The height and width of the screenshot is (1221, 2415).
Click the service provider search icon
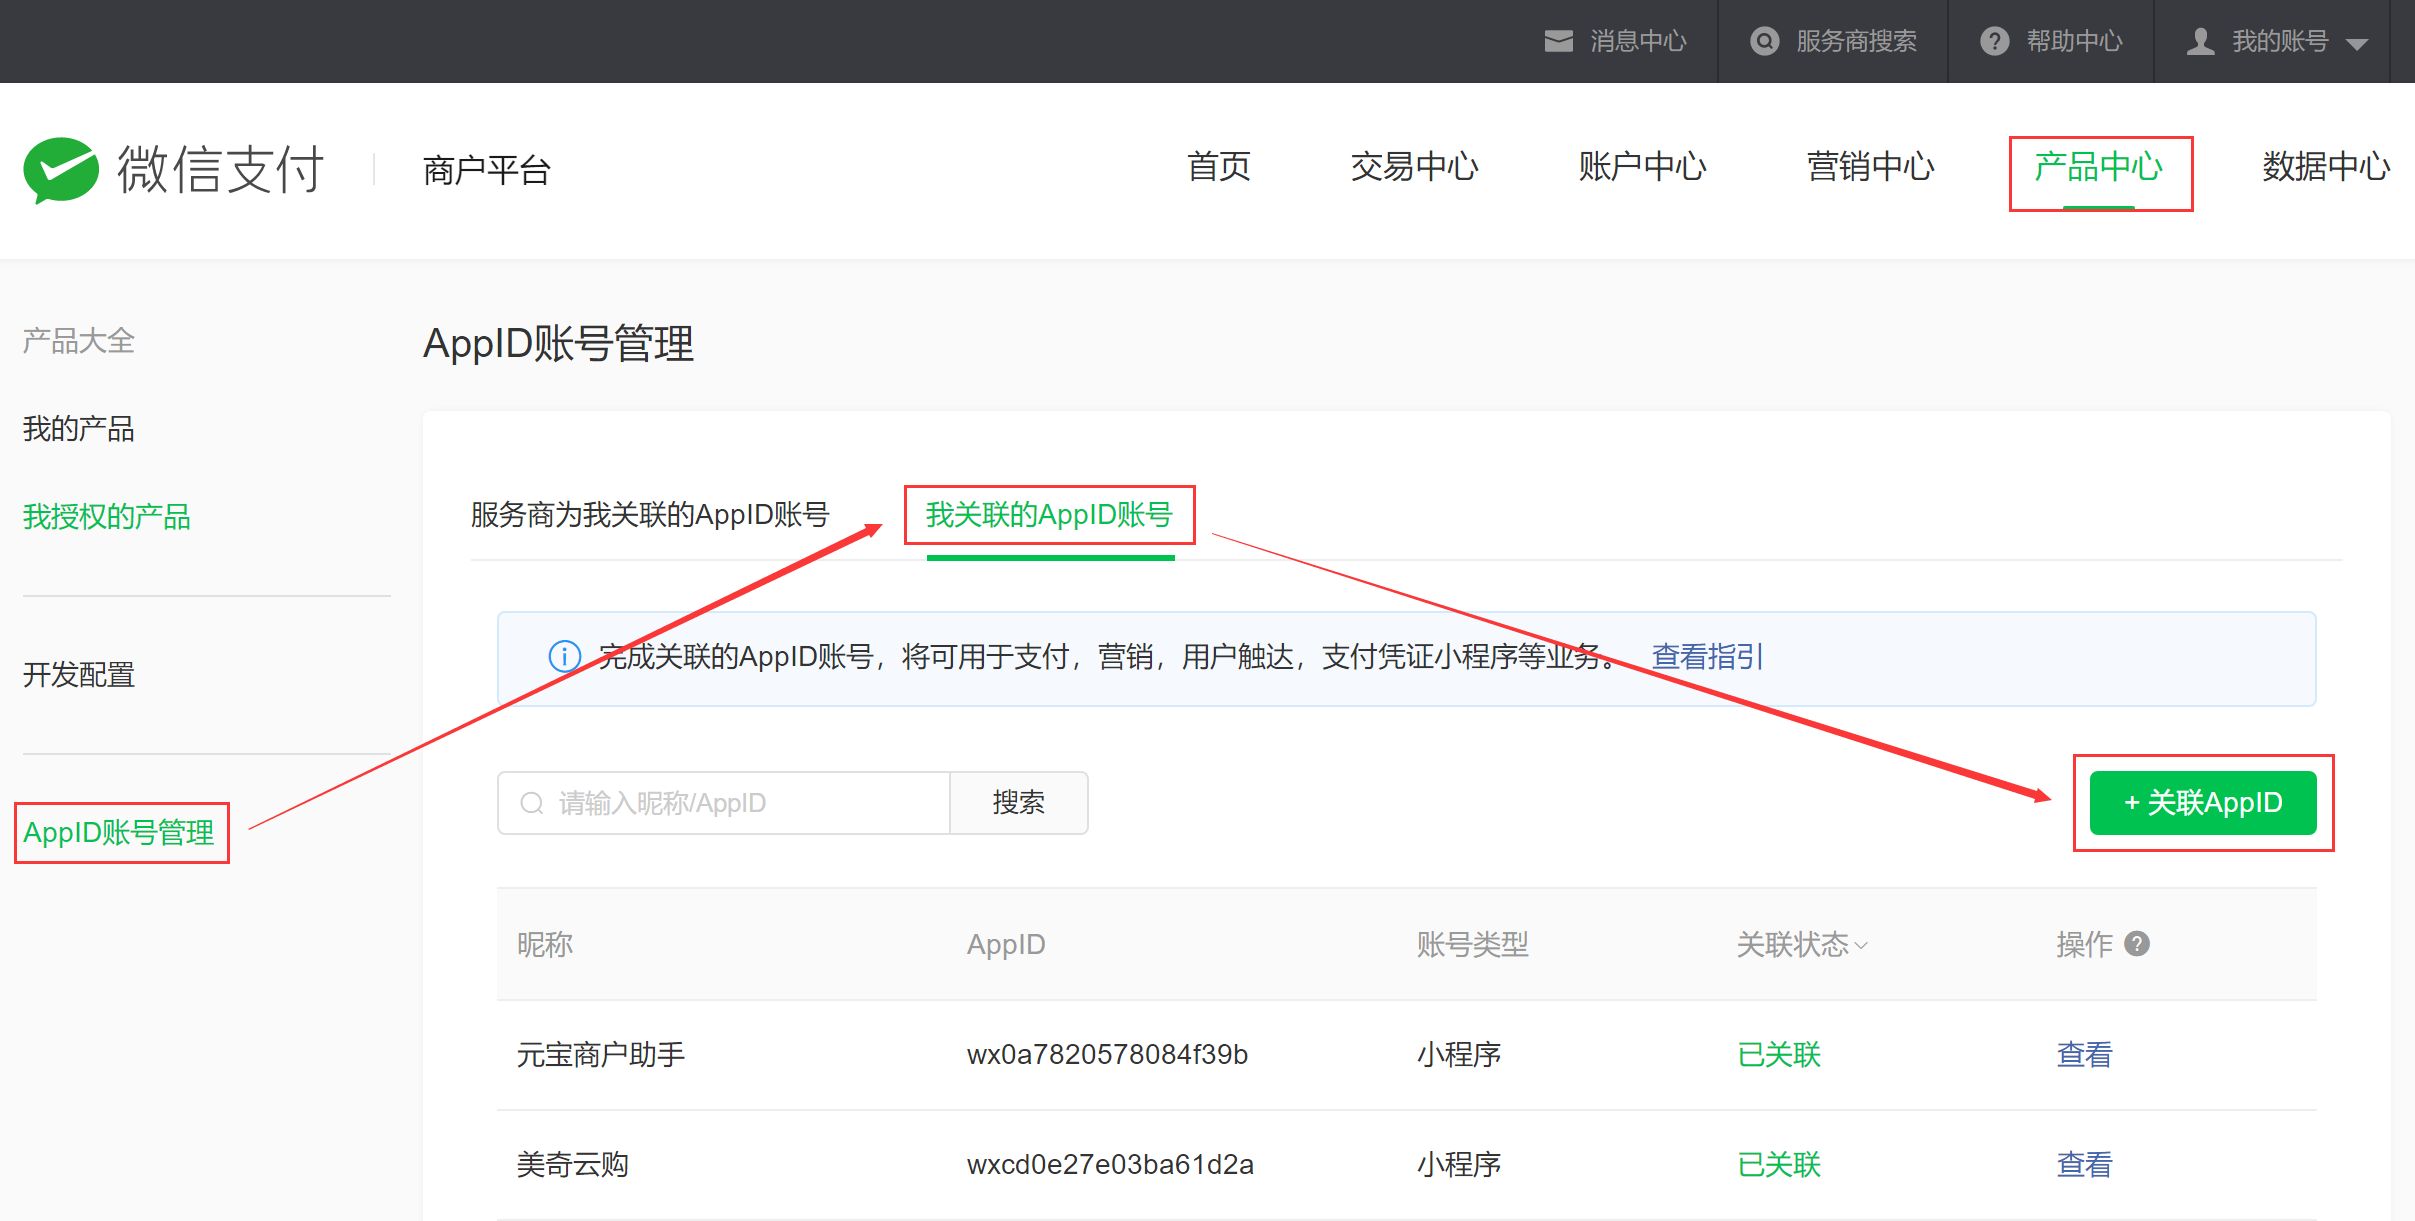click(x=1764, y=41)
